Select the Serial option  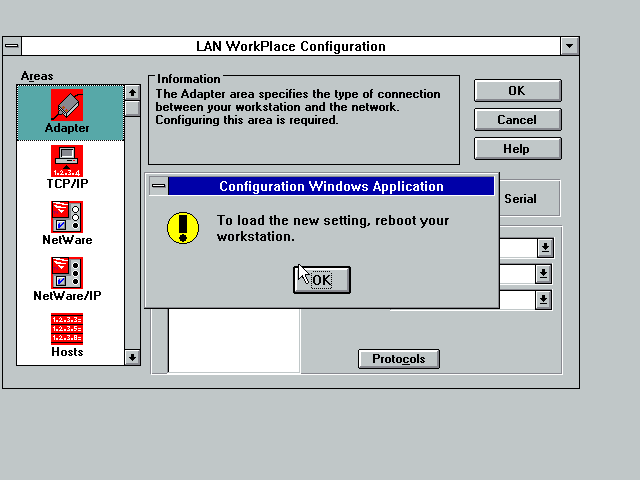[x=520, y=199]
